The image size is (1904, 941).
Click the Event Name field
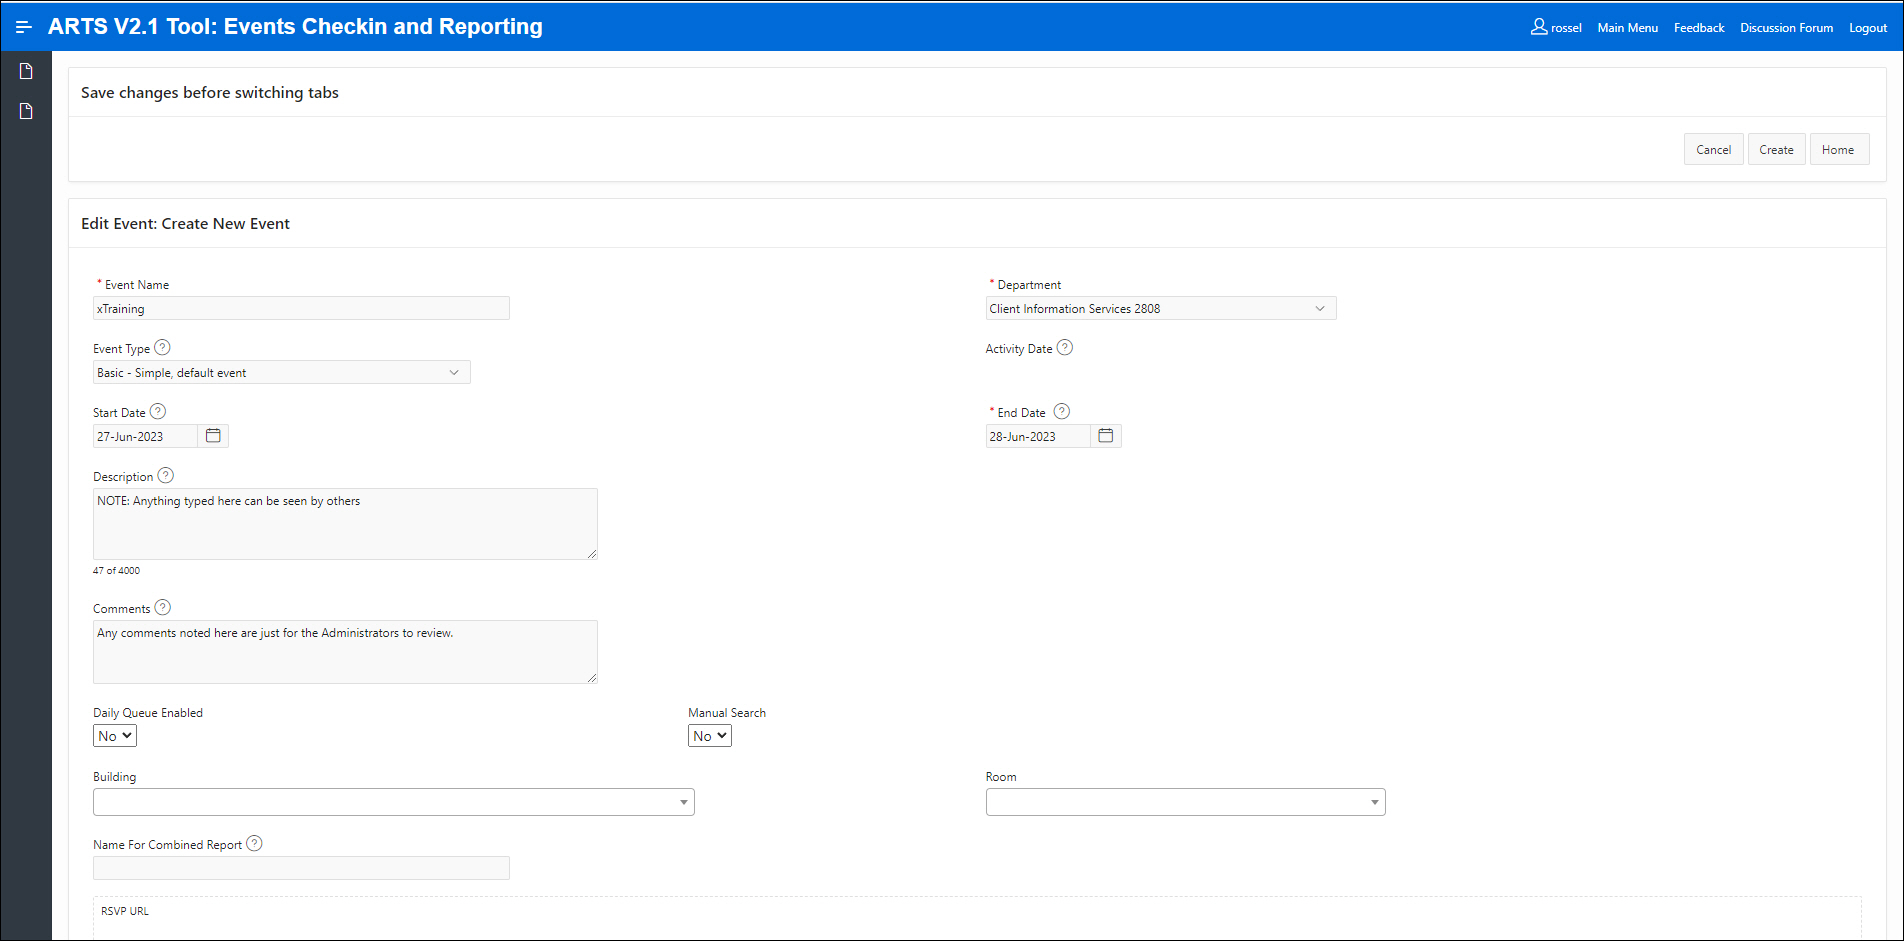[x=301, y=309]
